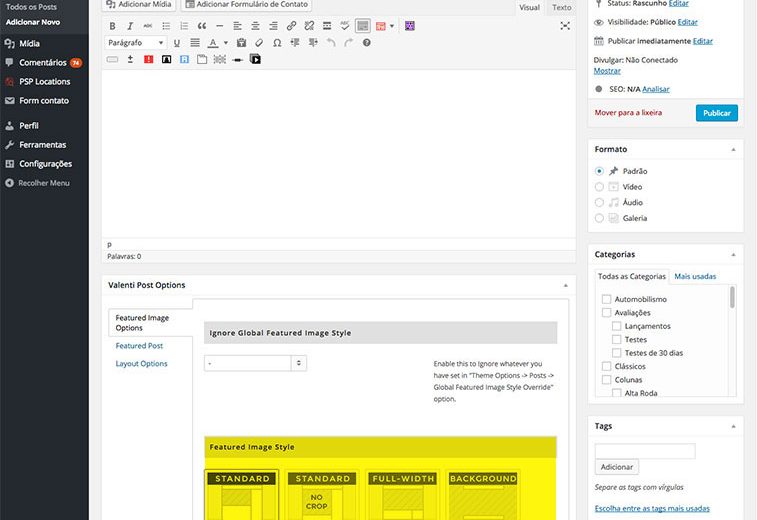Tick the Clássicos category checkbox
This screenshot has width=757, height=520.
tap(606, 367)
